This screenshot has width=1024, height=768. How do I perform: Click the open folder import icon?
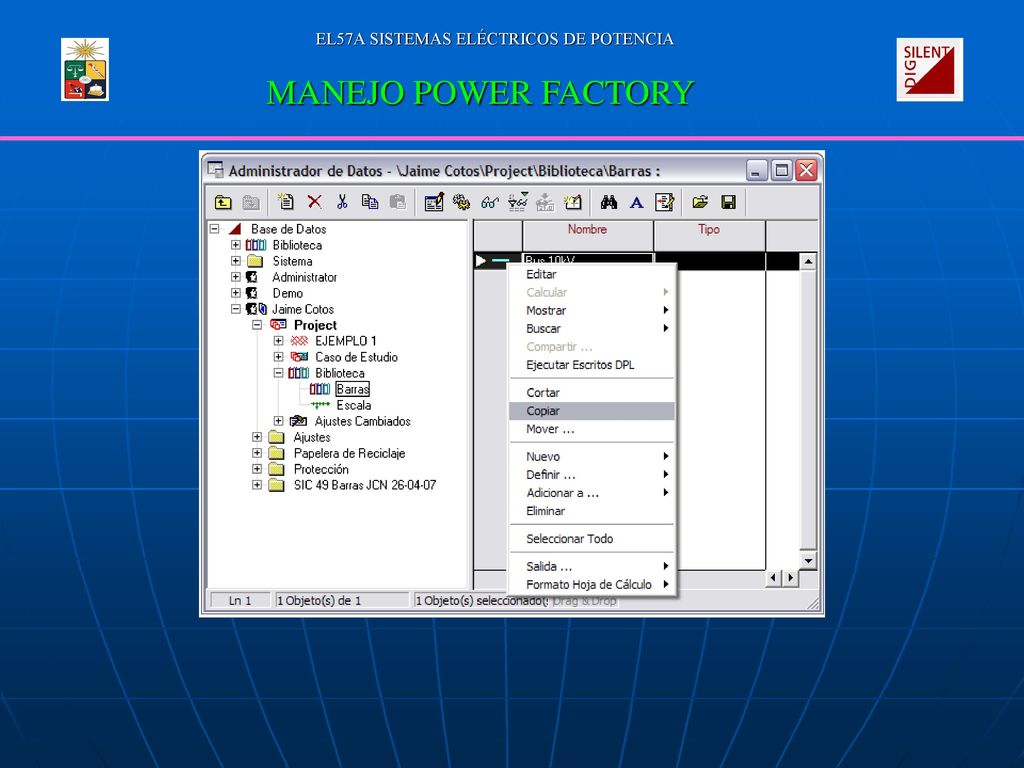[x=700, y=202]
